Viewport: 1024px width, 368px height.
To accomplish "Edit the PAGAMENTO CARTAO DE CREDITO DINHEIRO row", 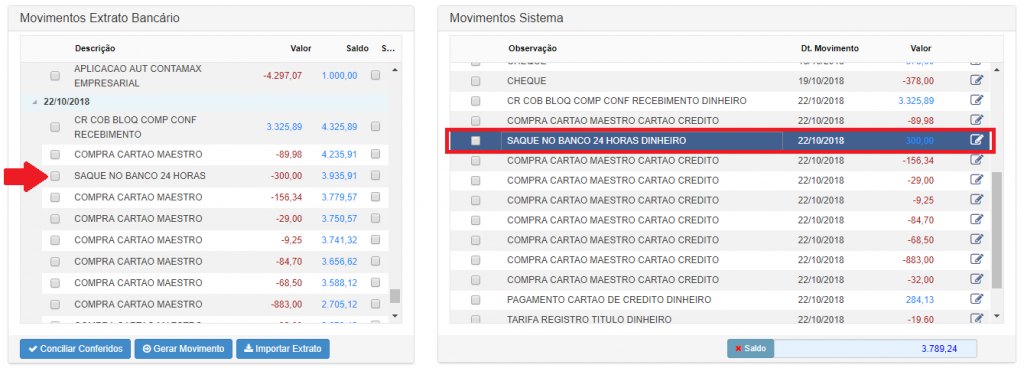I will pos(976,299).
